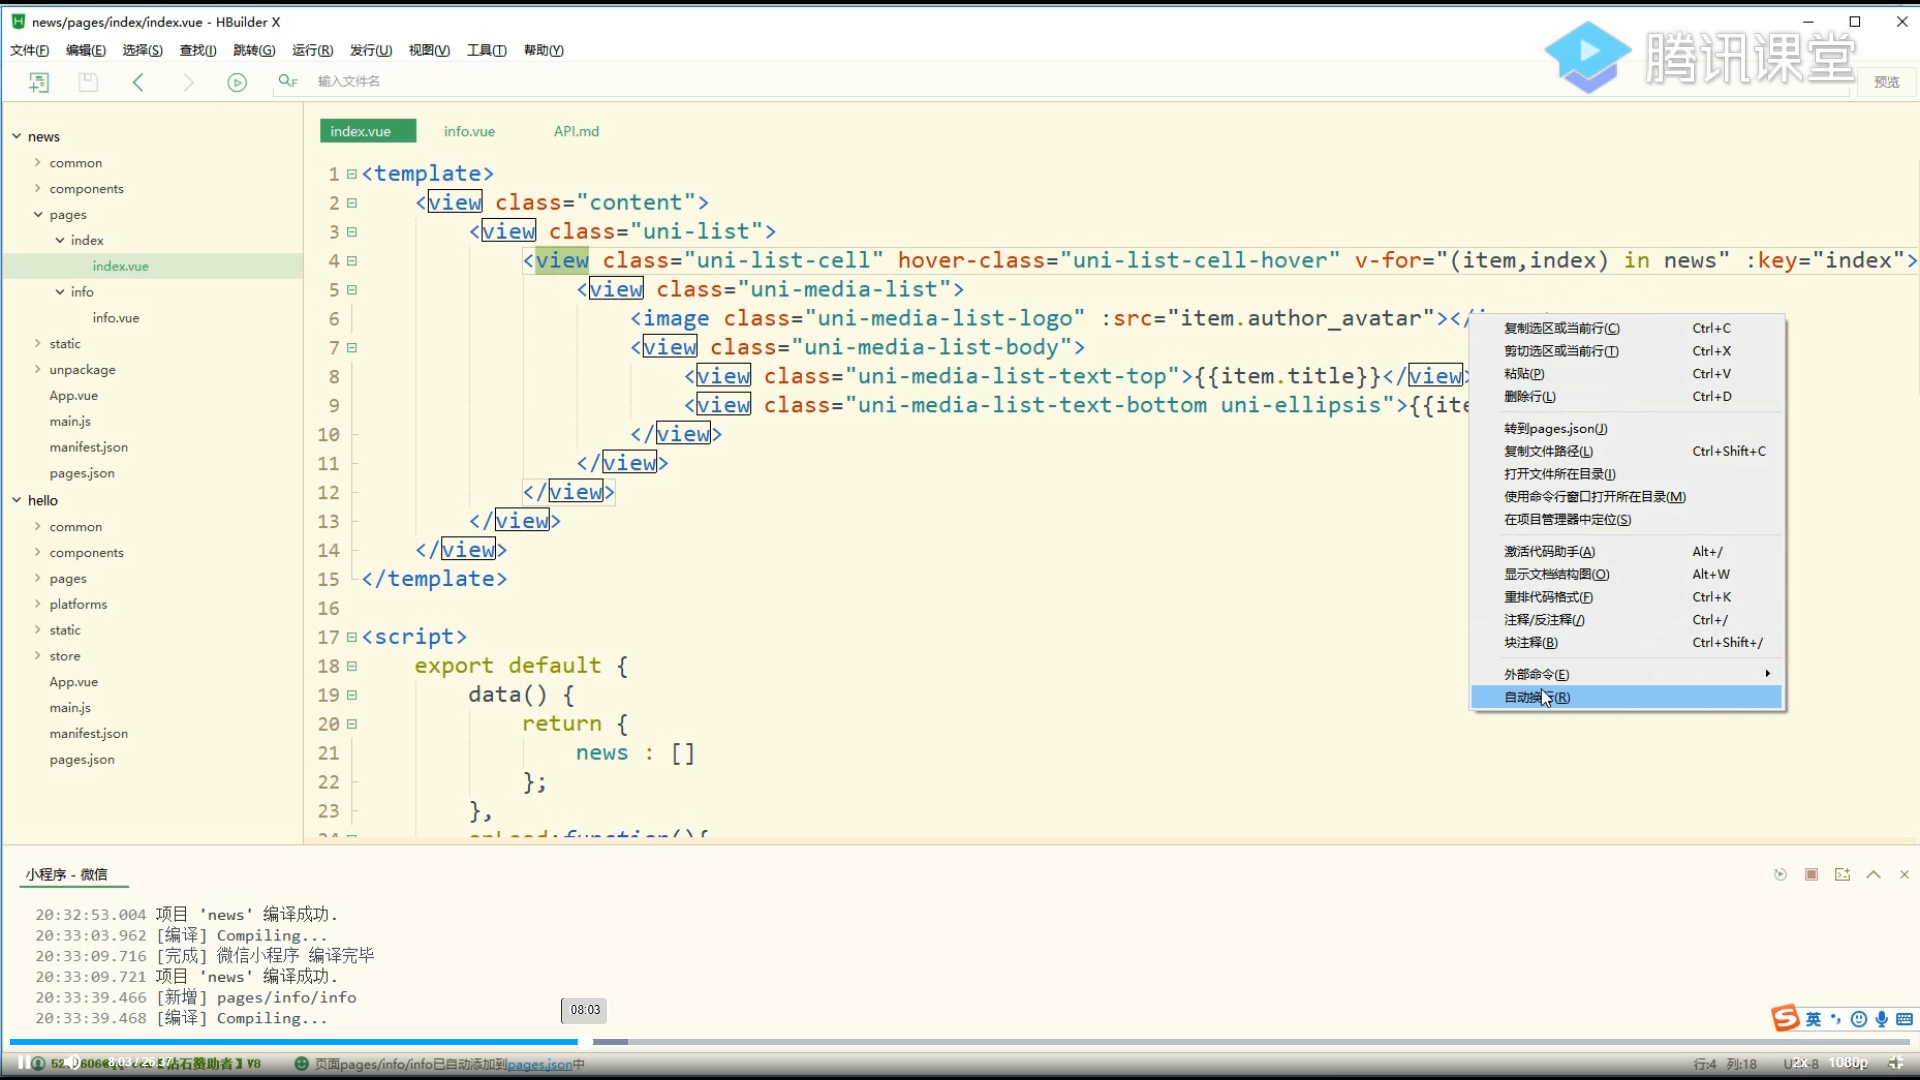
Task: Click the back navigation arrow icon
Action: (138, 82)
